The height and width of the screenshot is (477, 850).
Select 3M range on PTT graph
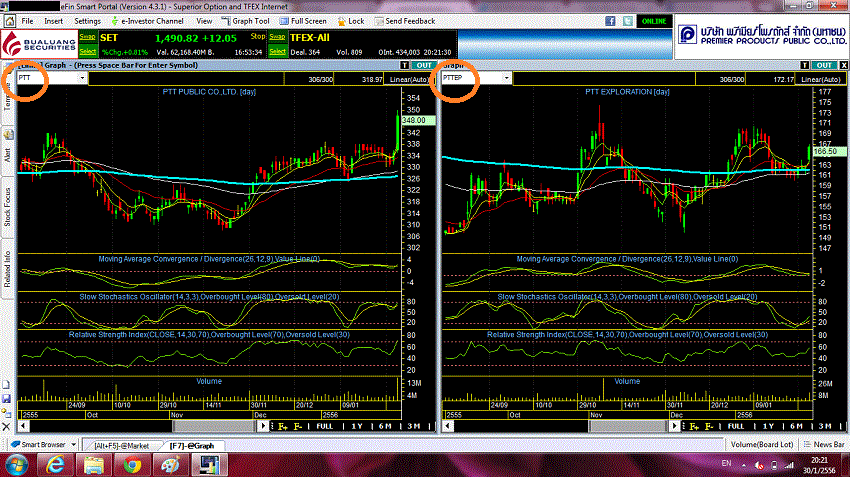[414, 427]
